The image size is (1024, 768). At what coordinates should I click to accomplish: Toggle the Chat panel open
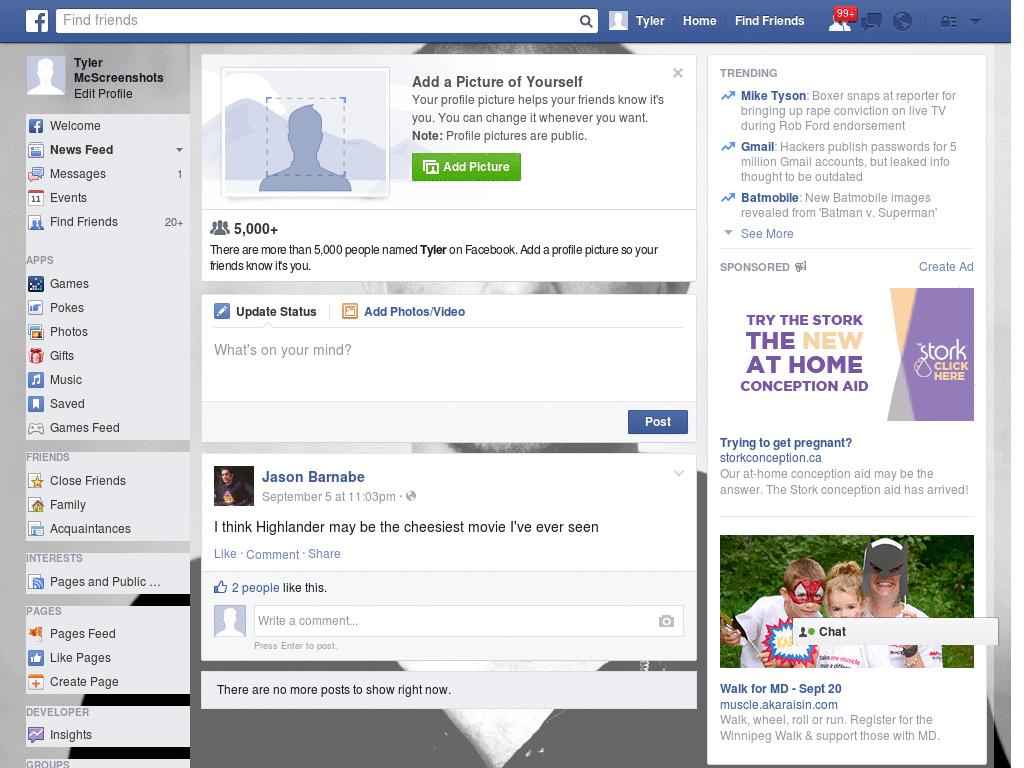pyautogui.click(x=830, y=631)
